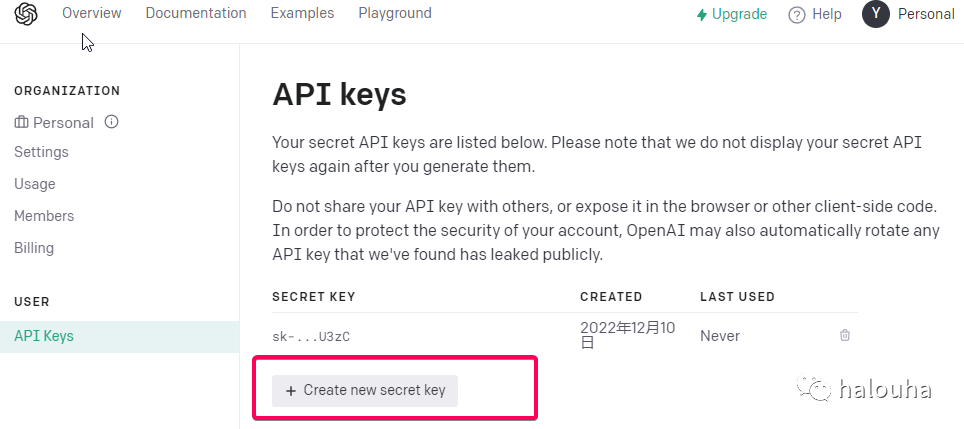
Task: Click the lightning bolt Upgrade icon
Action: (701, 15)
